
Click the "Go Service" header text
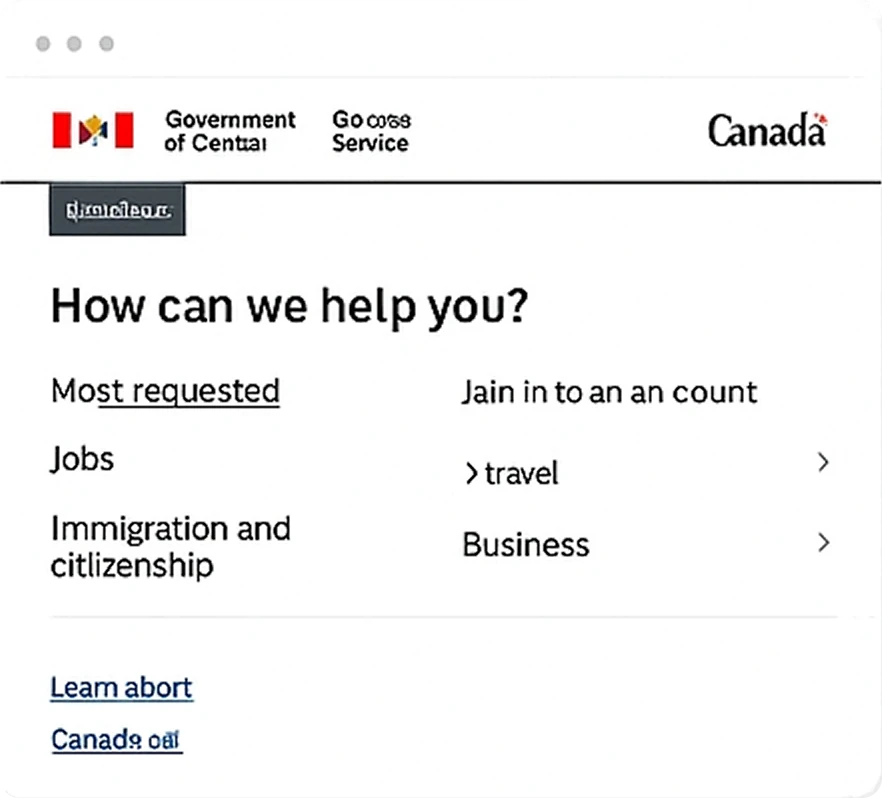click(370, 130)
